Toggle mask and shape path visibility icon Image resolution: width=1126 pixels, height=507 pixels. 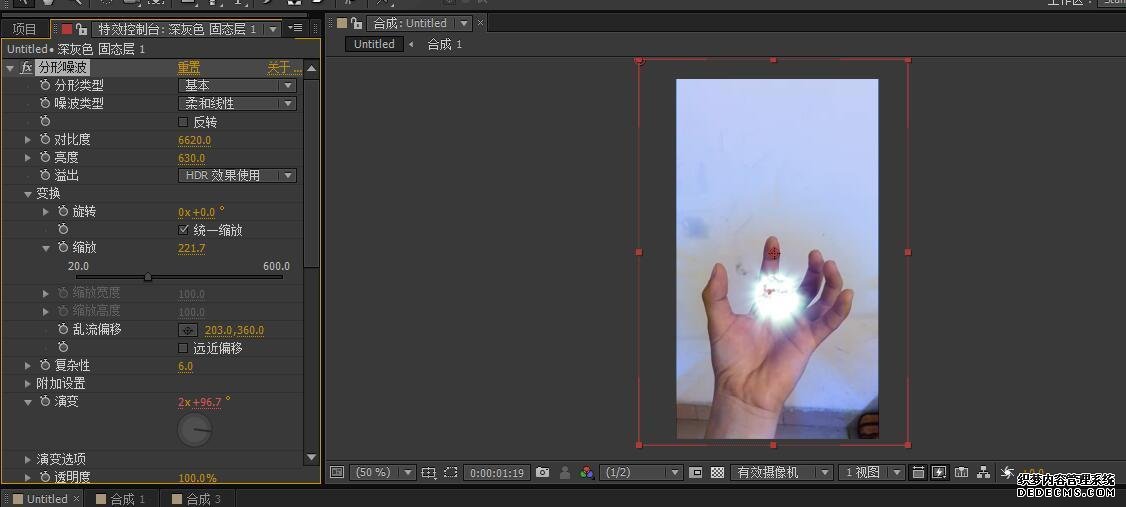(x=450, y=473)
